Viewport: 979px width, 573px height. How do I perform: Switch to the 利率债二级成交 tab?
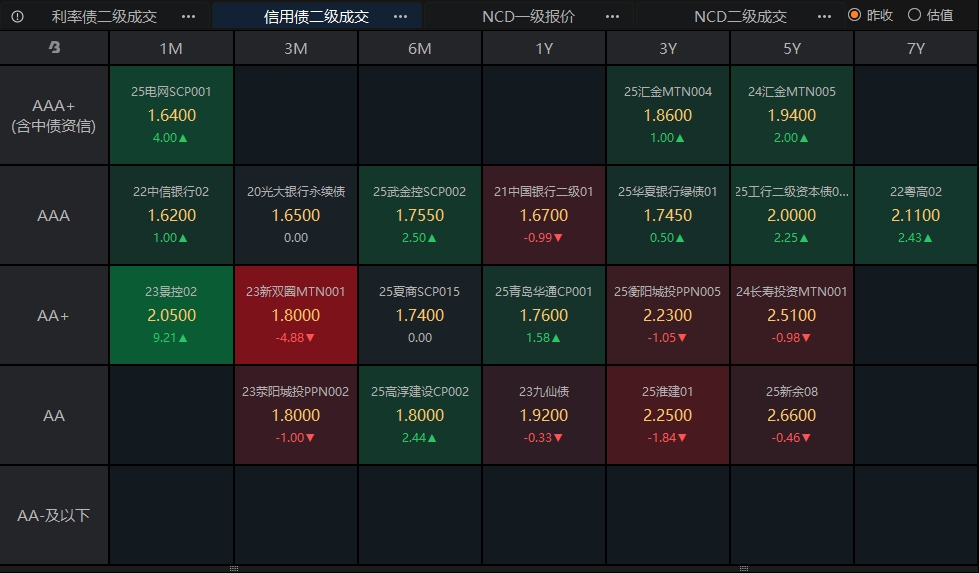coord(104,16)
